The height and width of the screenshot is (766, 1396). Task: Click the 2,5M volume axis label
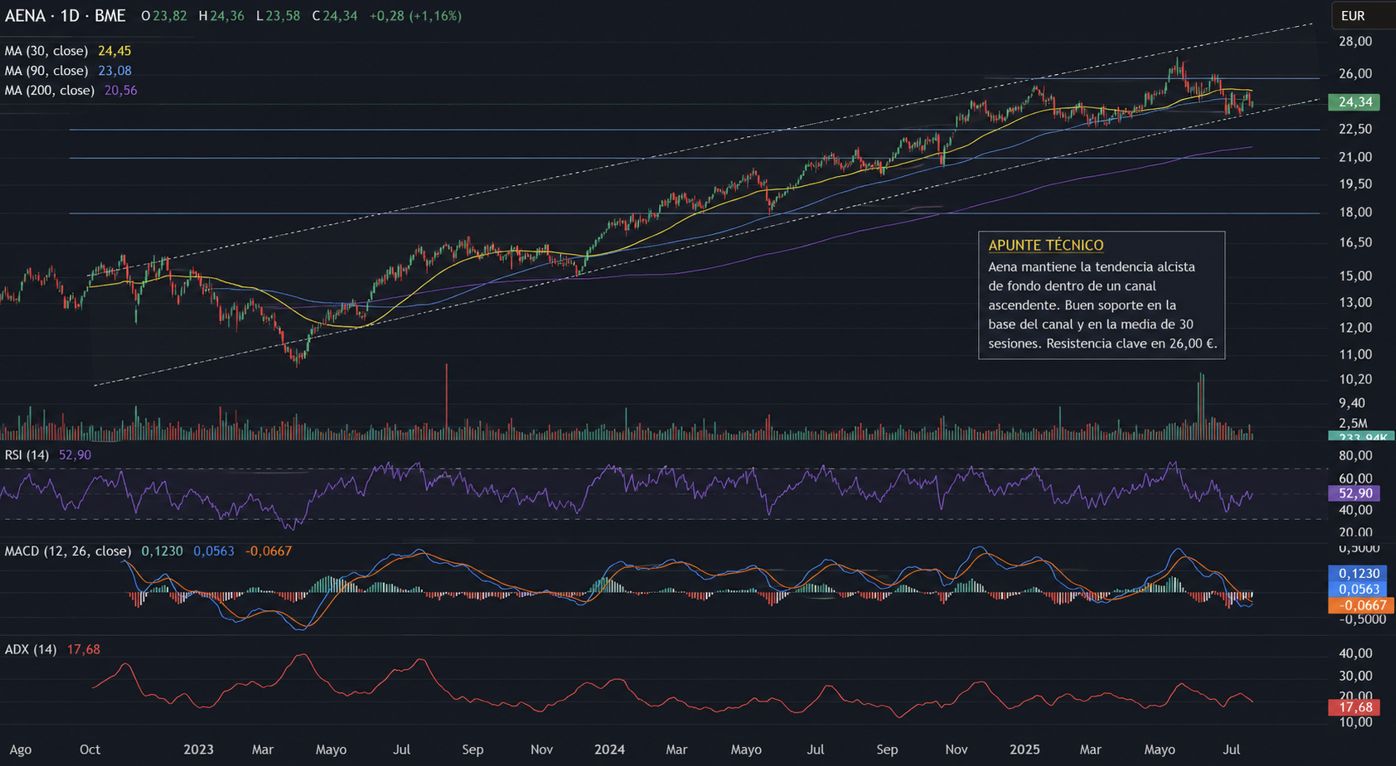(x=1353, y=424)
